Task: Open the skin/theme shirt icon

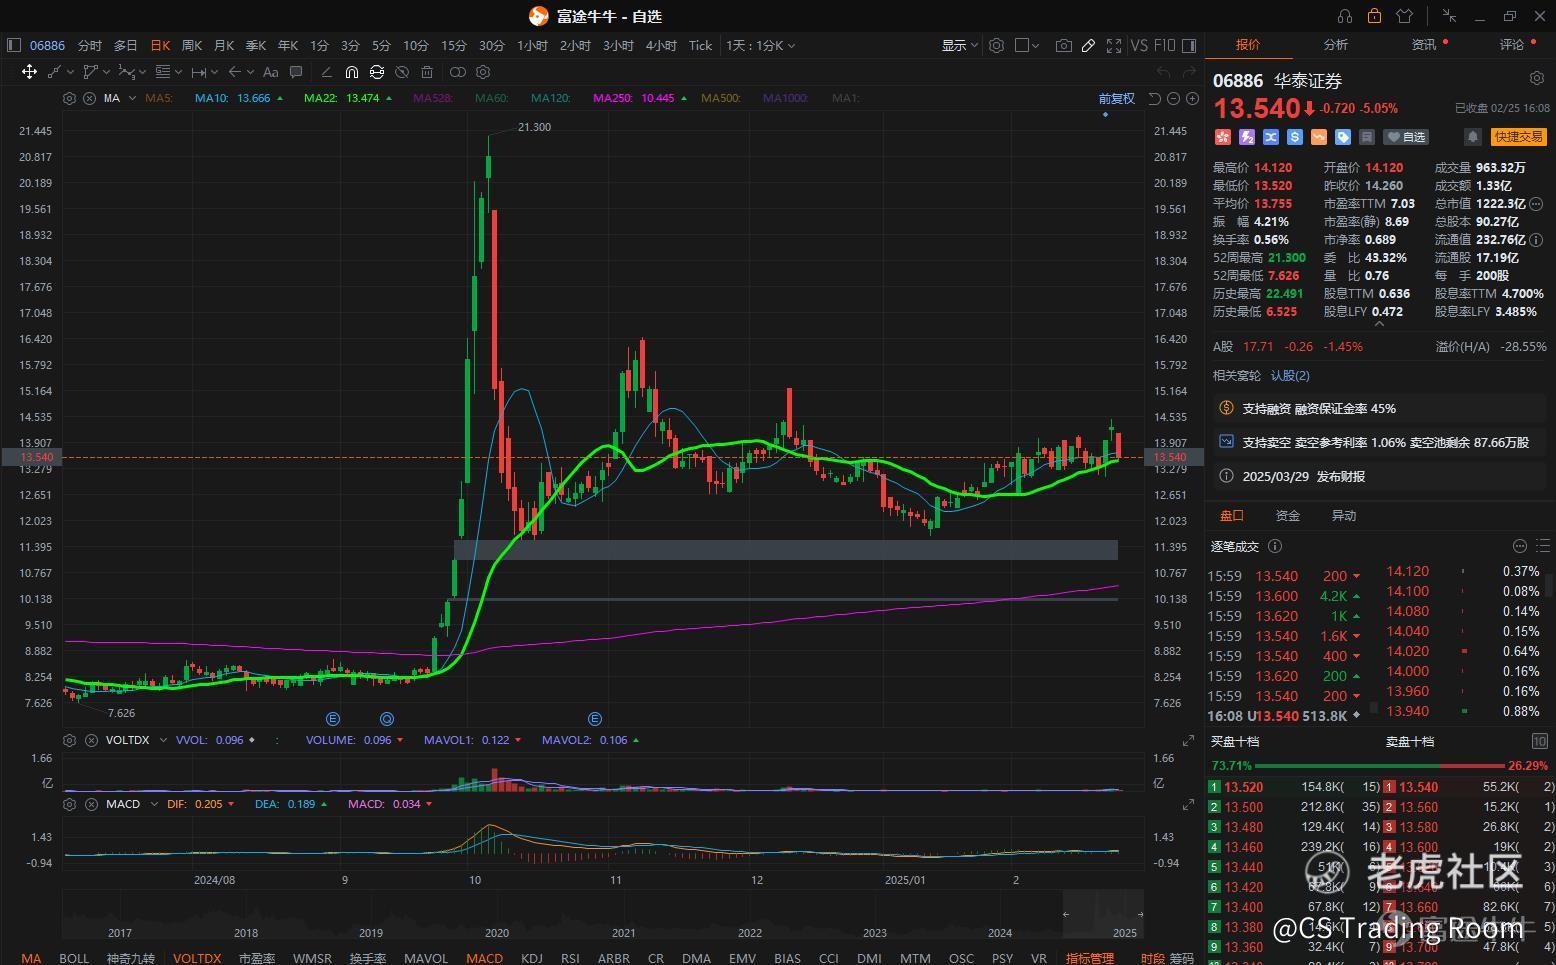Action: coord(1404,16)
